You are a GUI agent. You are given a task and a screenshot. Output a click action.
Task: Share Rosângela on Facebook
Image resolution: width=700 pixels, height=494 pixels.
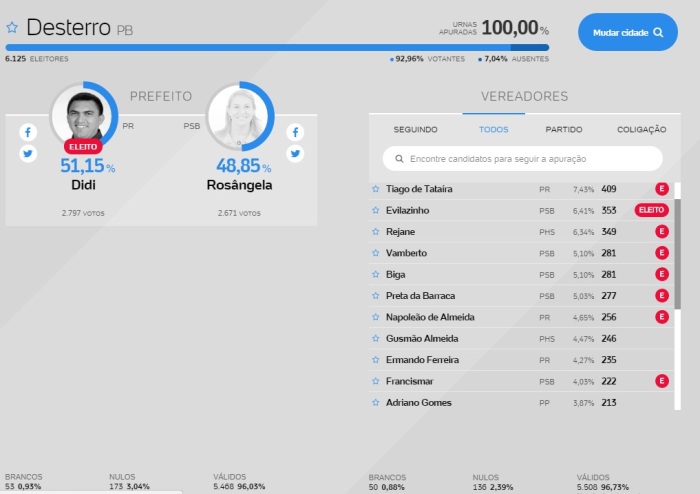pyautogui.click(x=295, y=132)
